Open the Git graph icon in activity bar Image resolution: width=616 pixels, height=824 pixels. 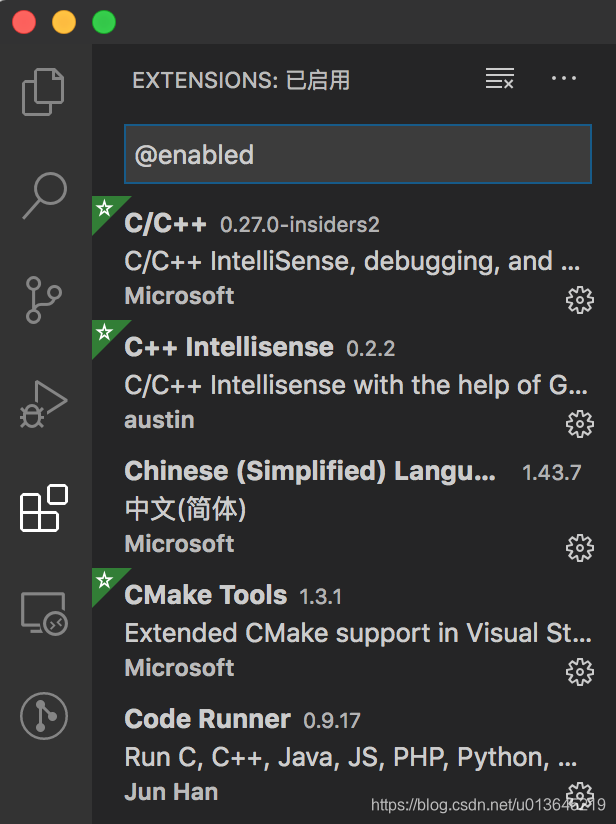click(x=44, y=716)
